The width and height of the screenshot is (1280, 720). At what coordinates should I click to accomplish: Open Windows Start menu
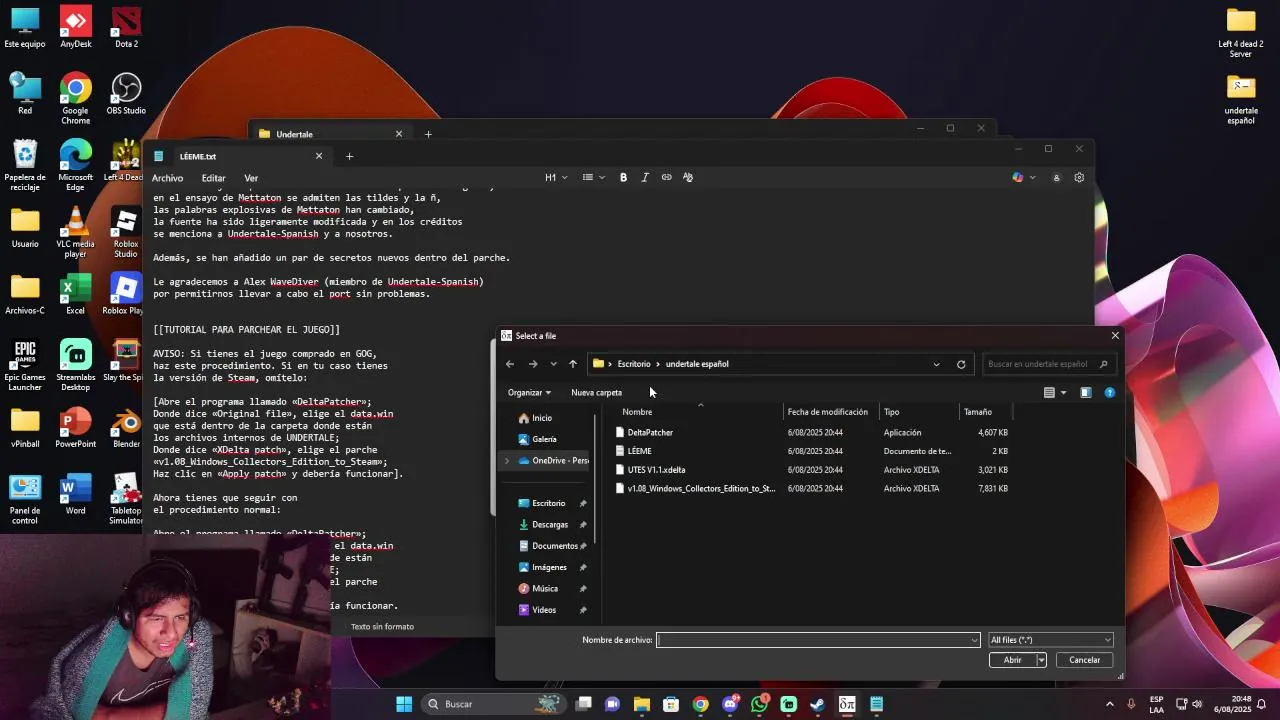(x=404, y=704)
